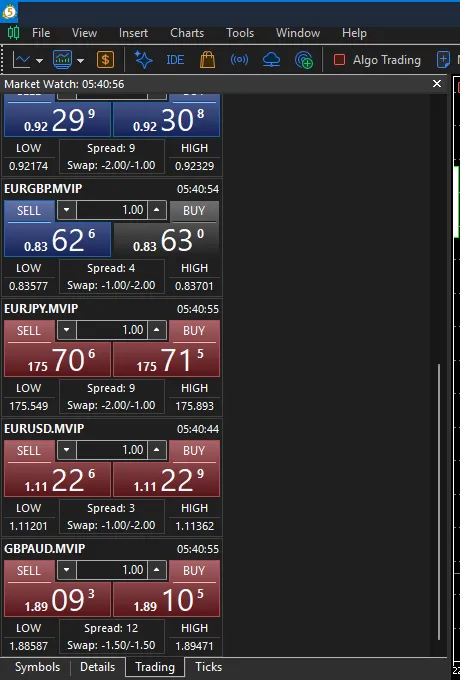The width and height of the screenshot is (460, 680).
Task: Click the GBPAUD.MVIP volume field
Action: pos(111,570)
